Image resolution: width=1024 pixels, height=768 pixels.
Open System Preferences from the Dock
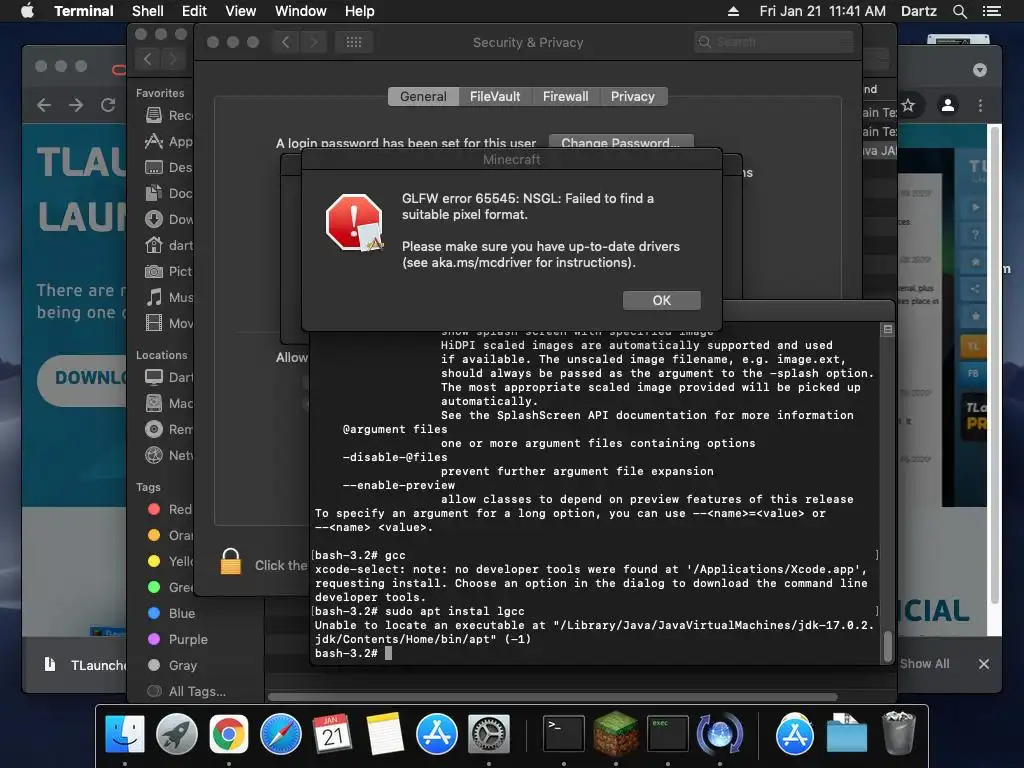click(x=488, y=734)
